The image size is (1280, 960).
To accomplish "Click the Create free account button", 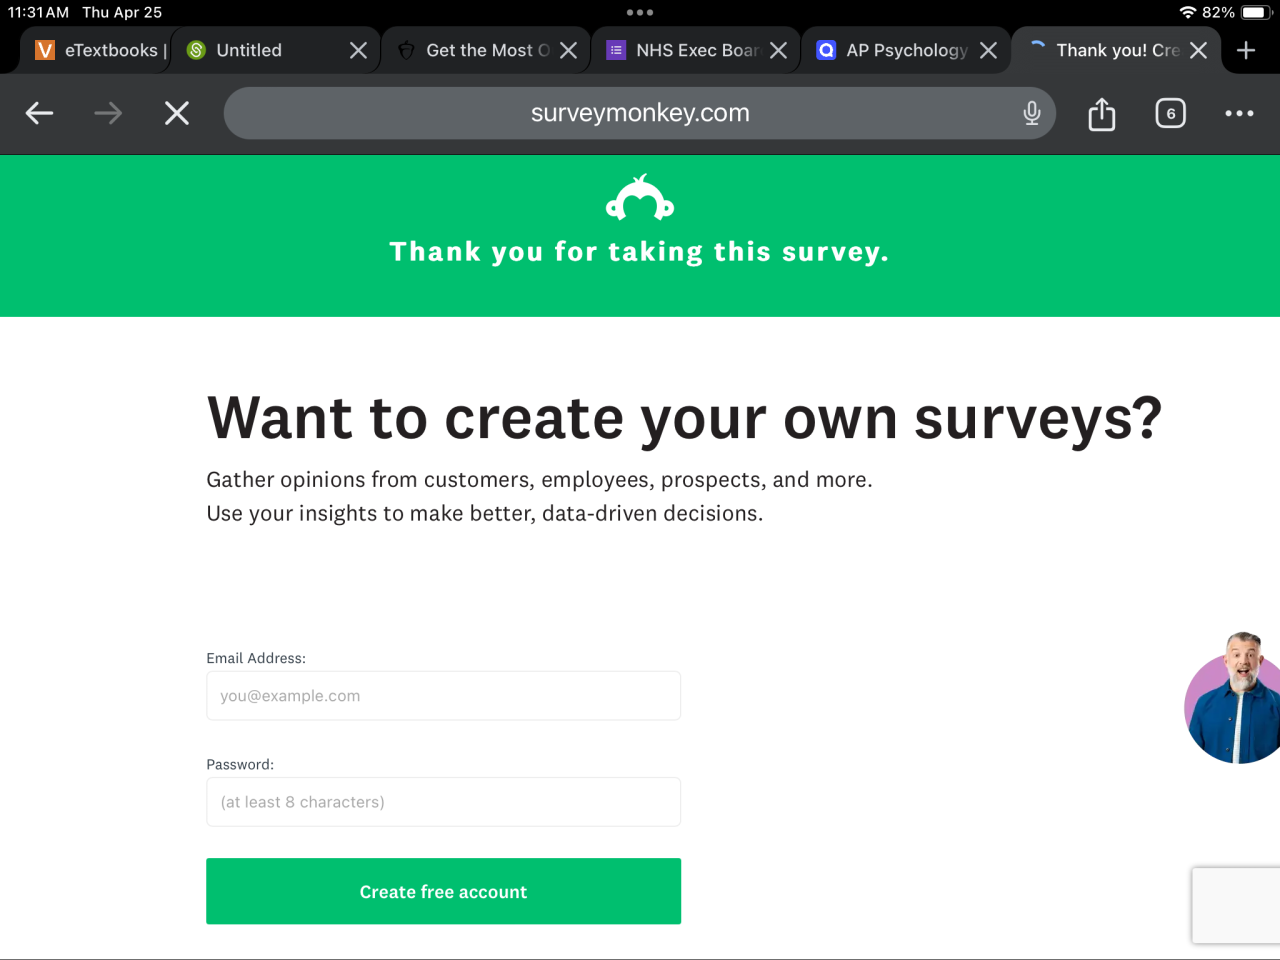I will coord(443,891).
